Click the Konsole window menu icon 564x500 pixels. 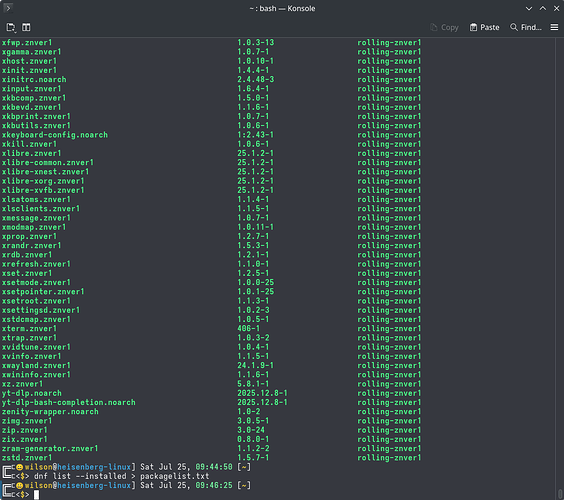8,8
